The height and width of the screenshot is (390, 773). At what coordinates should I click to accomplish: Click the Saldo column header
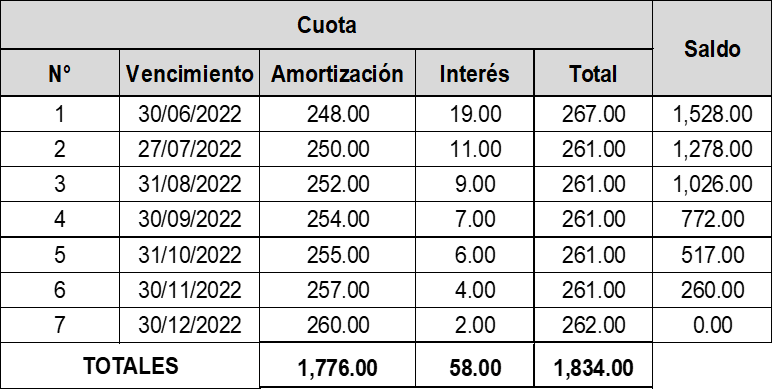(x=712, y=48)
